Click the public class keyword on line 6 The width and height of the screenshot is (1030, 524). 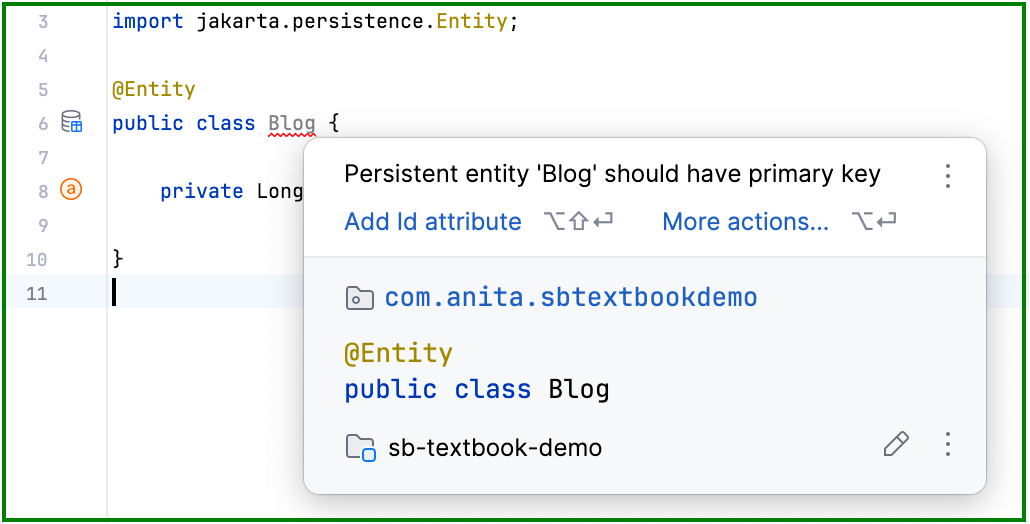pos(183,123)
